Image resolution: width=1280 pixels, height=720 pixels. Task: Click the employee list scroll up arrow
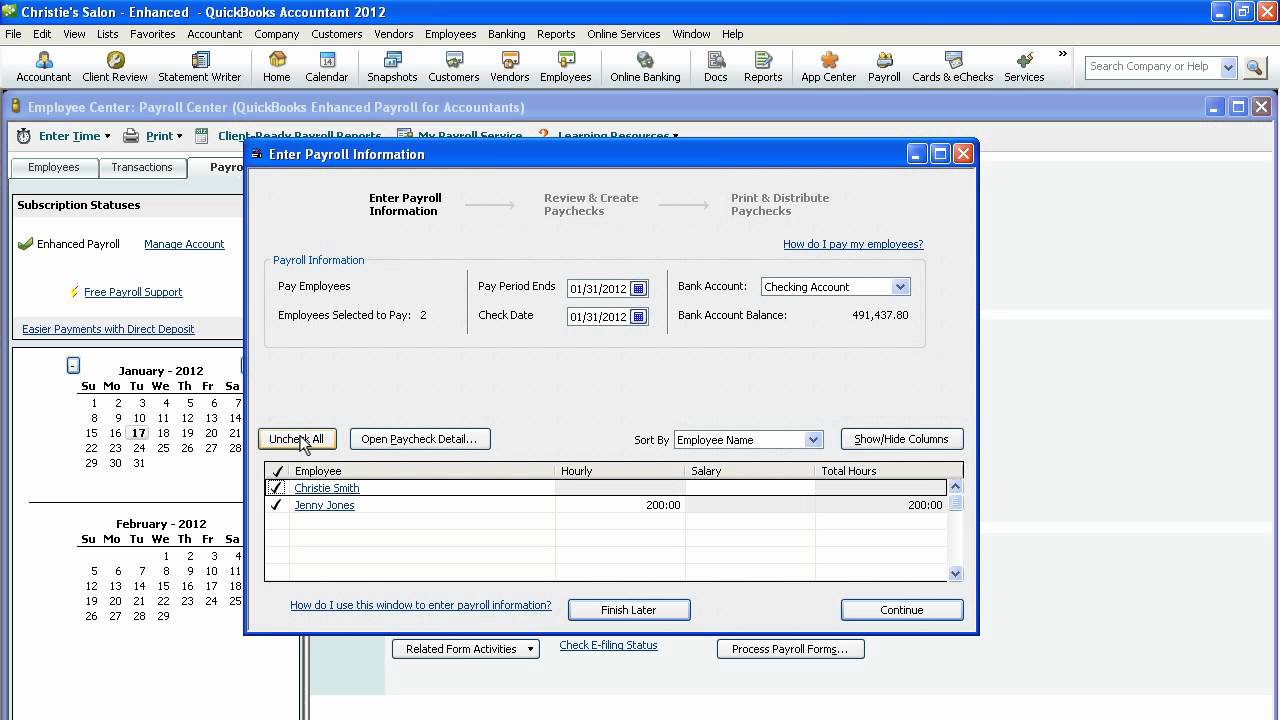click(x=955, y=487)
